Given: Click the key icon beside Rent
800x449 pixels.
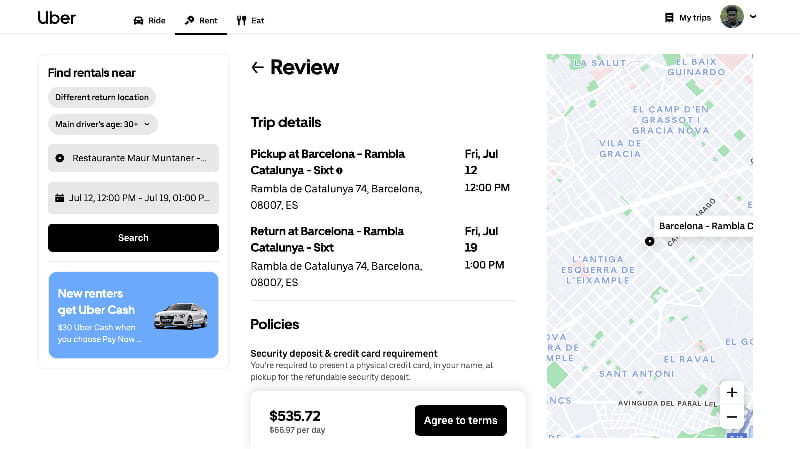Looking at the screenshot, I should (189, 20).
